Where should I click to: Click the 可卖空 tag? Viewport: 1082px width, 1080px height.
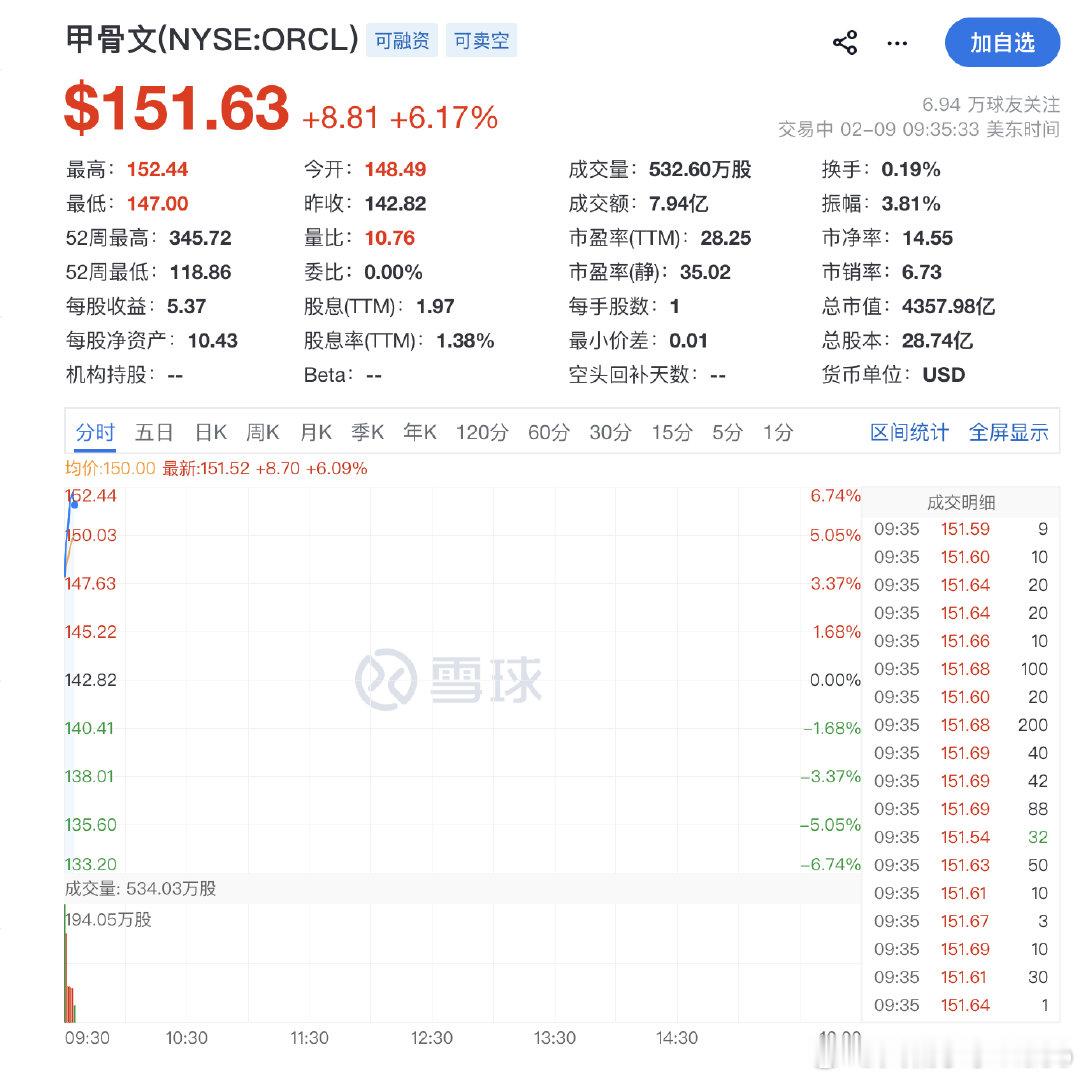[481, 40]
